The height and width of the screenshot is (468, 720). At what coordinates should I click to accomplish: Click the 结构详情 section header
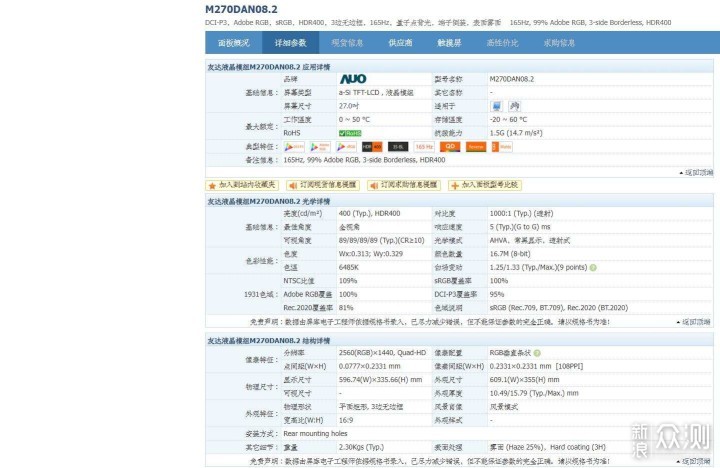click(x=269, y=341)
